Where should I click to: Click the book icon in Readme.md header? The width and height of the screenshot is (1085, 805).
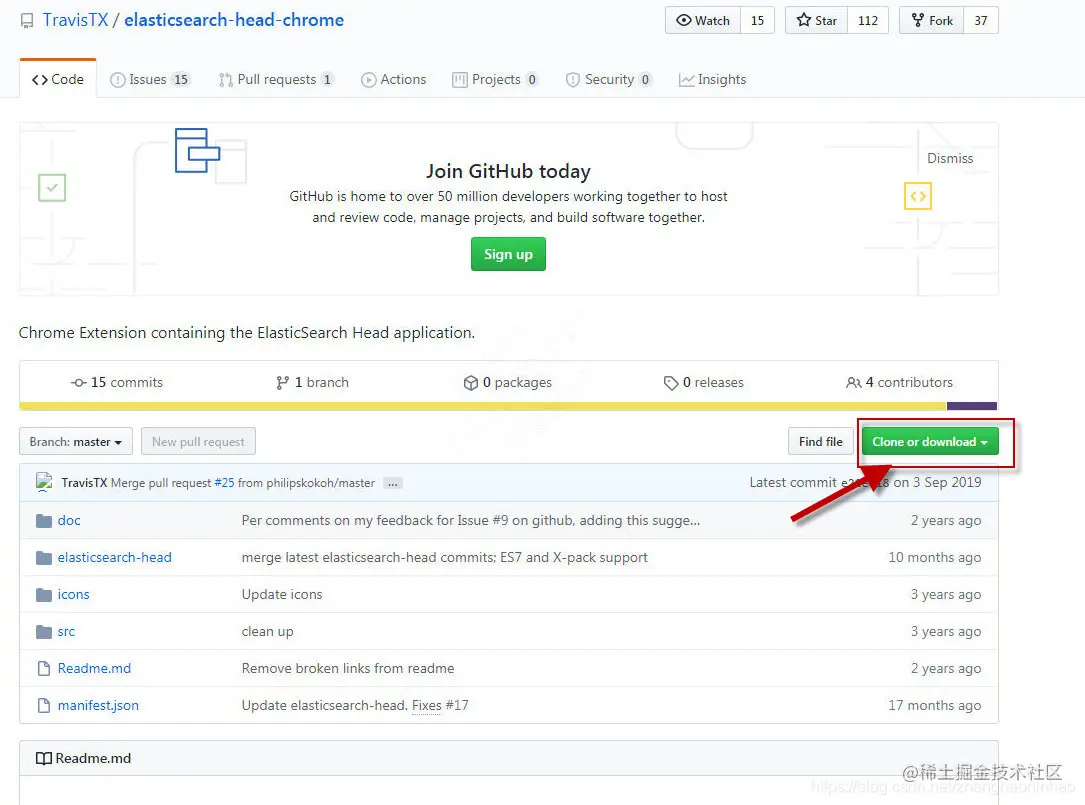(x=44, y=759)
